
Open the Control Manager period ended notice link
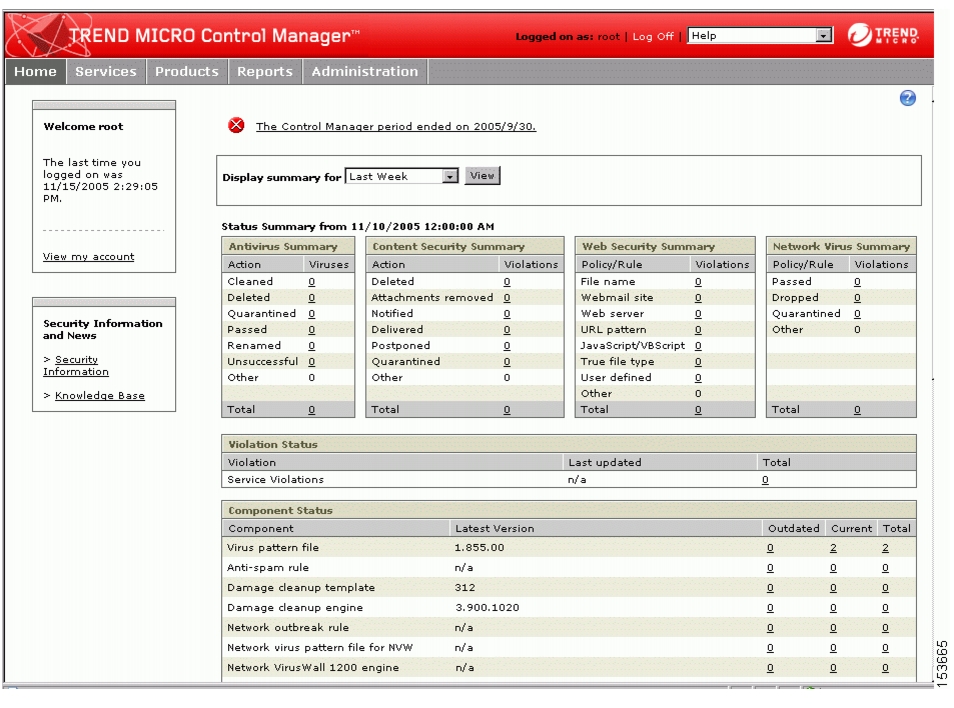(x=395, y=127)
